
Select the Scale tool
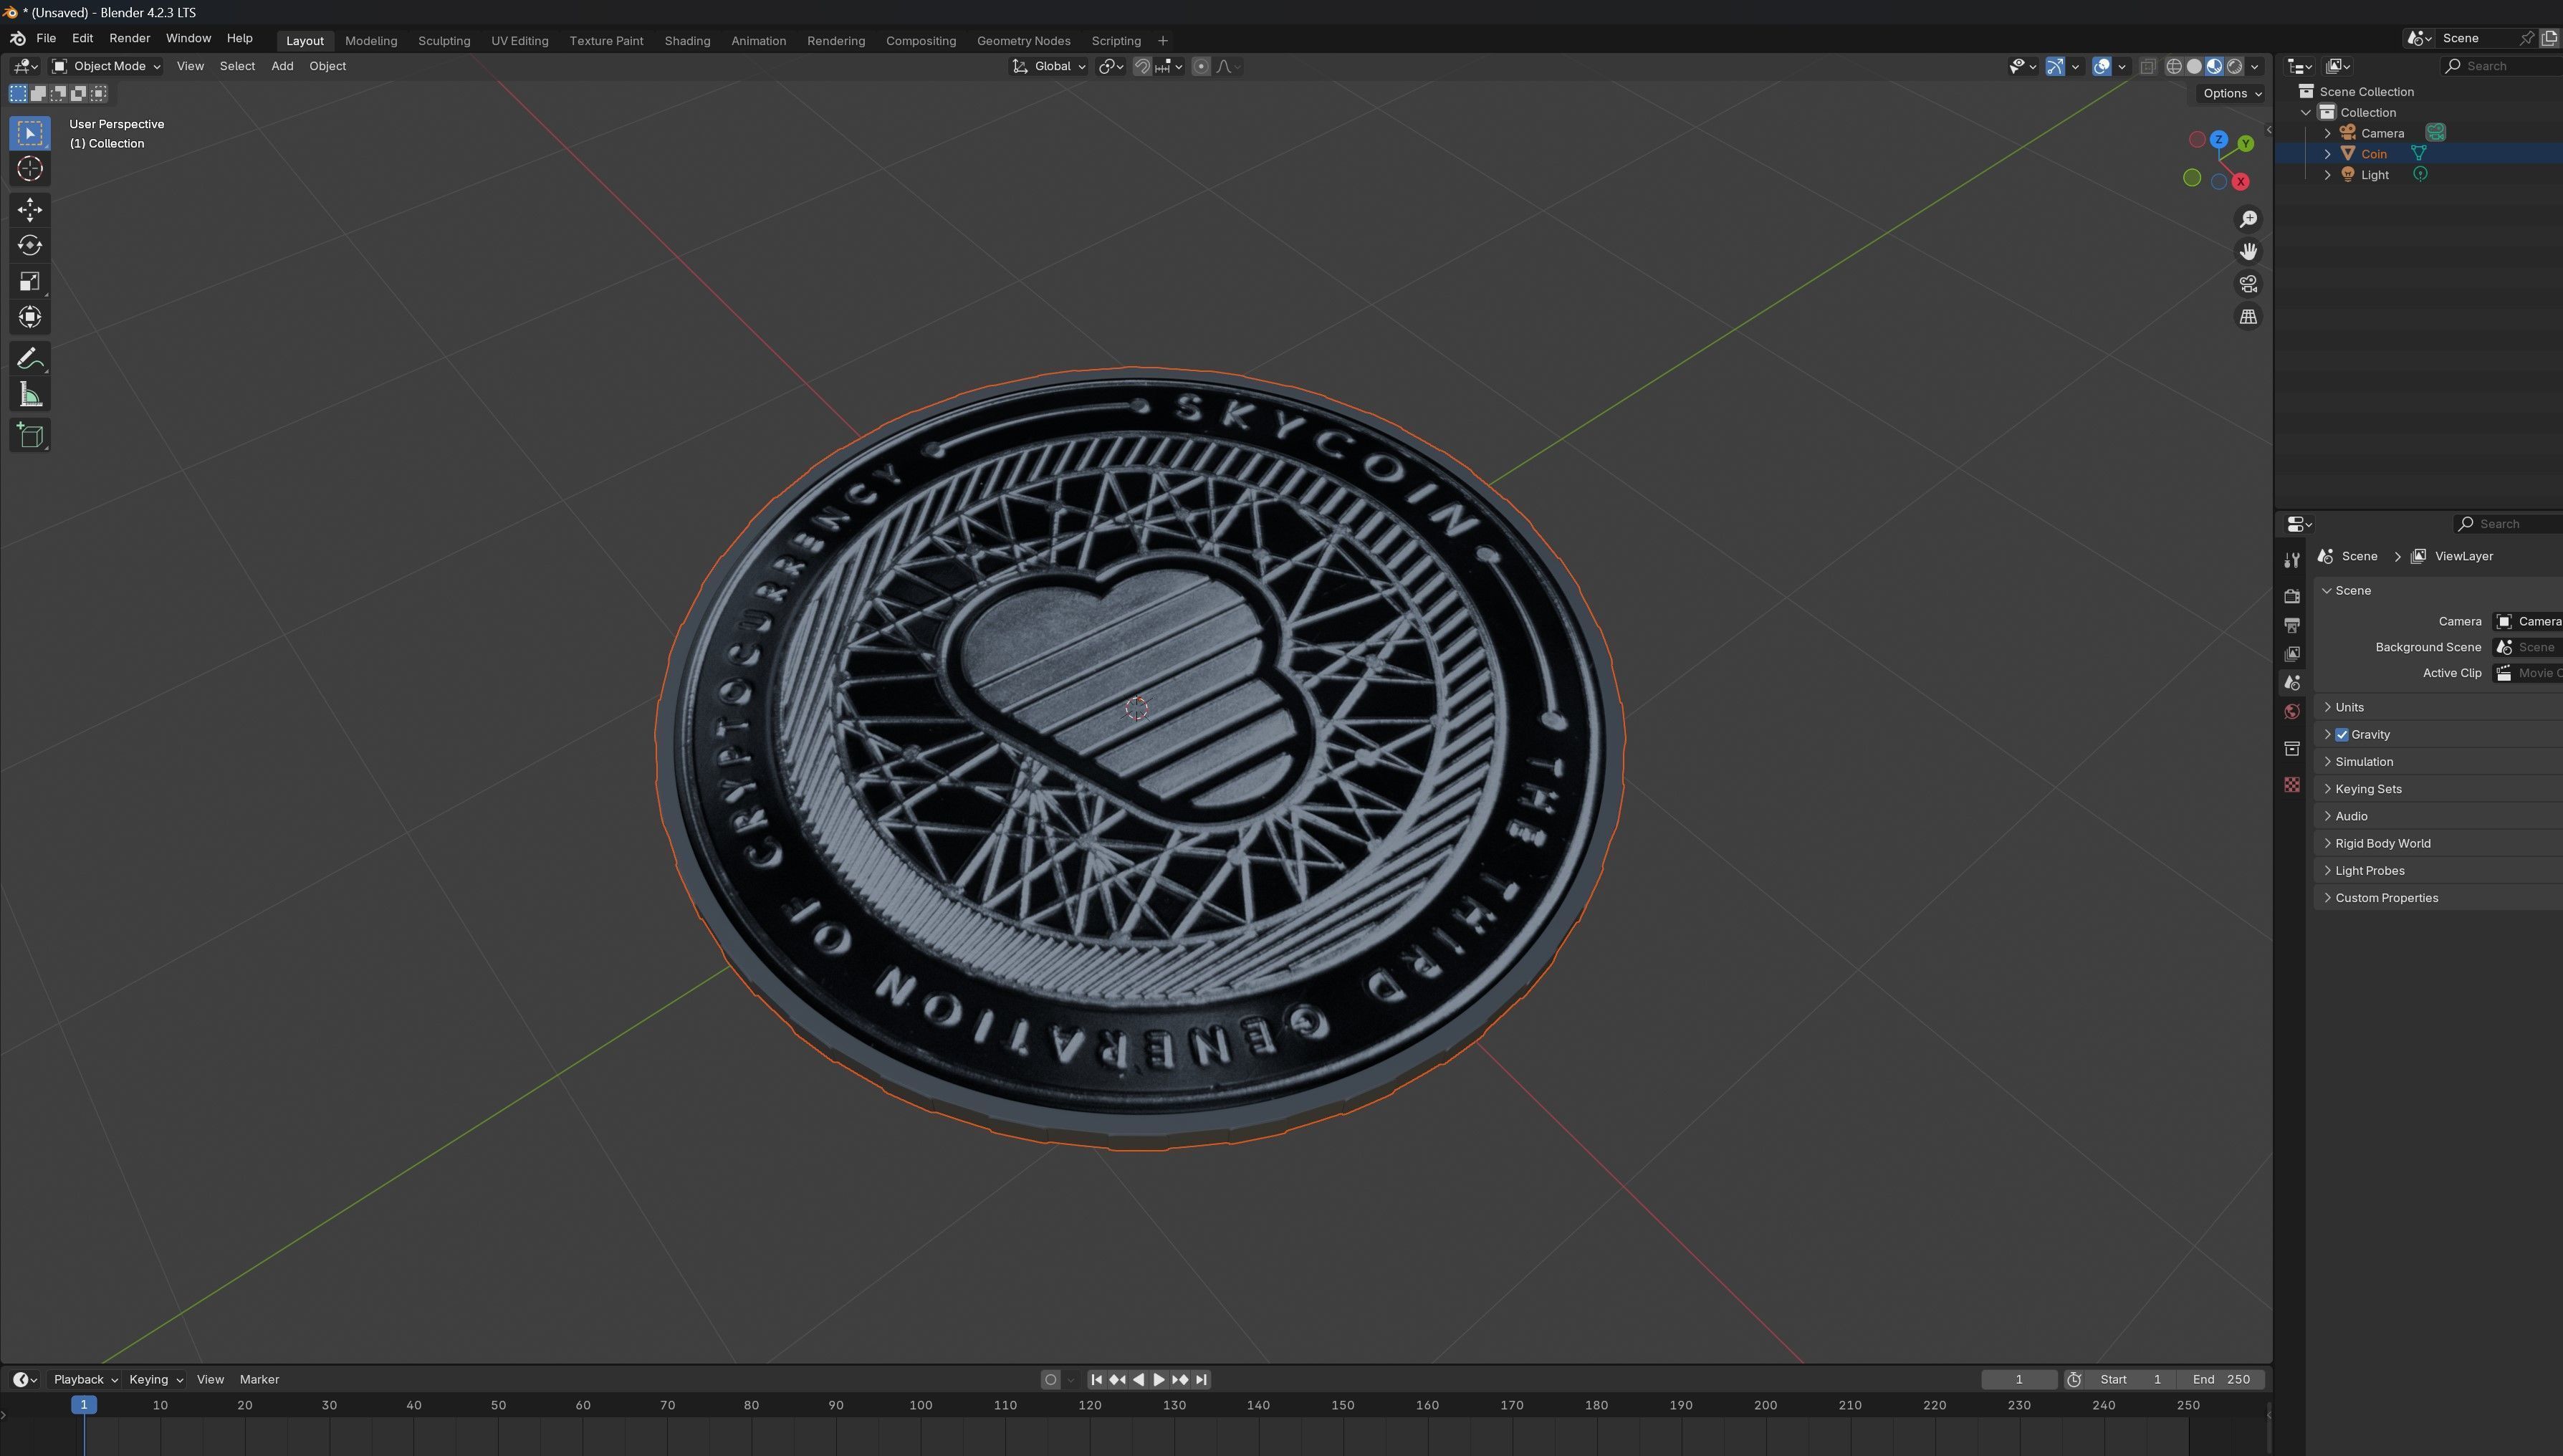(30, 281)
